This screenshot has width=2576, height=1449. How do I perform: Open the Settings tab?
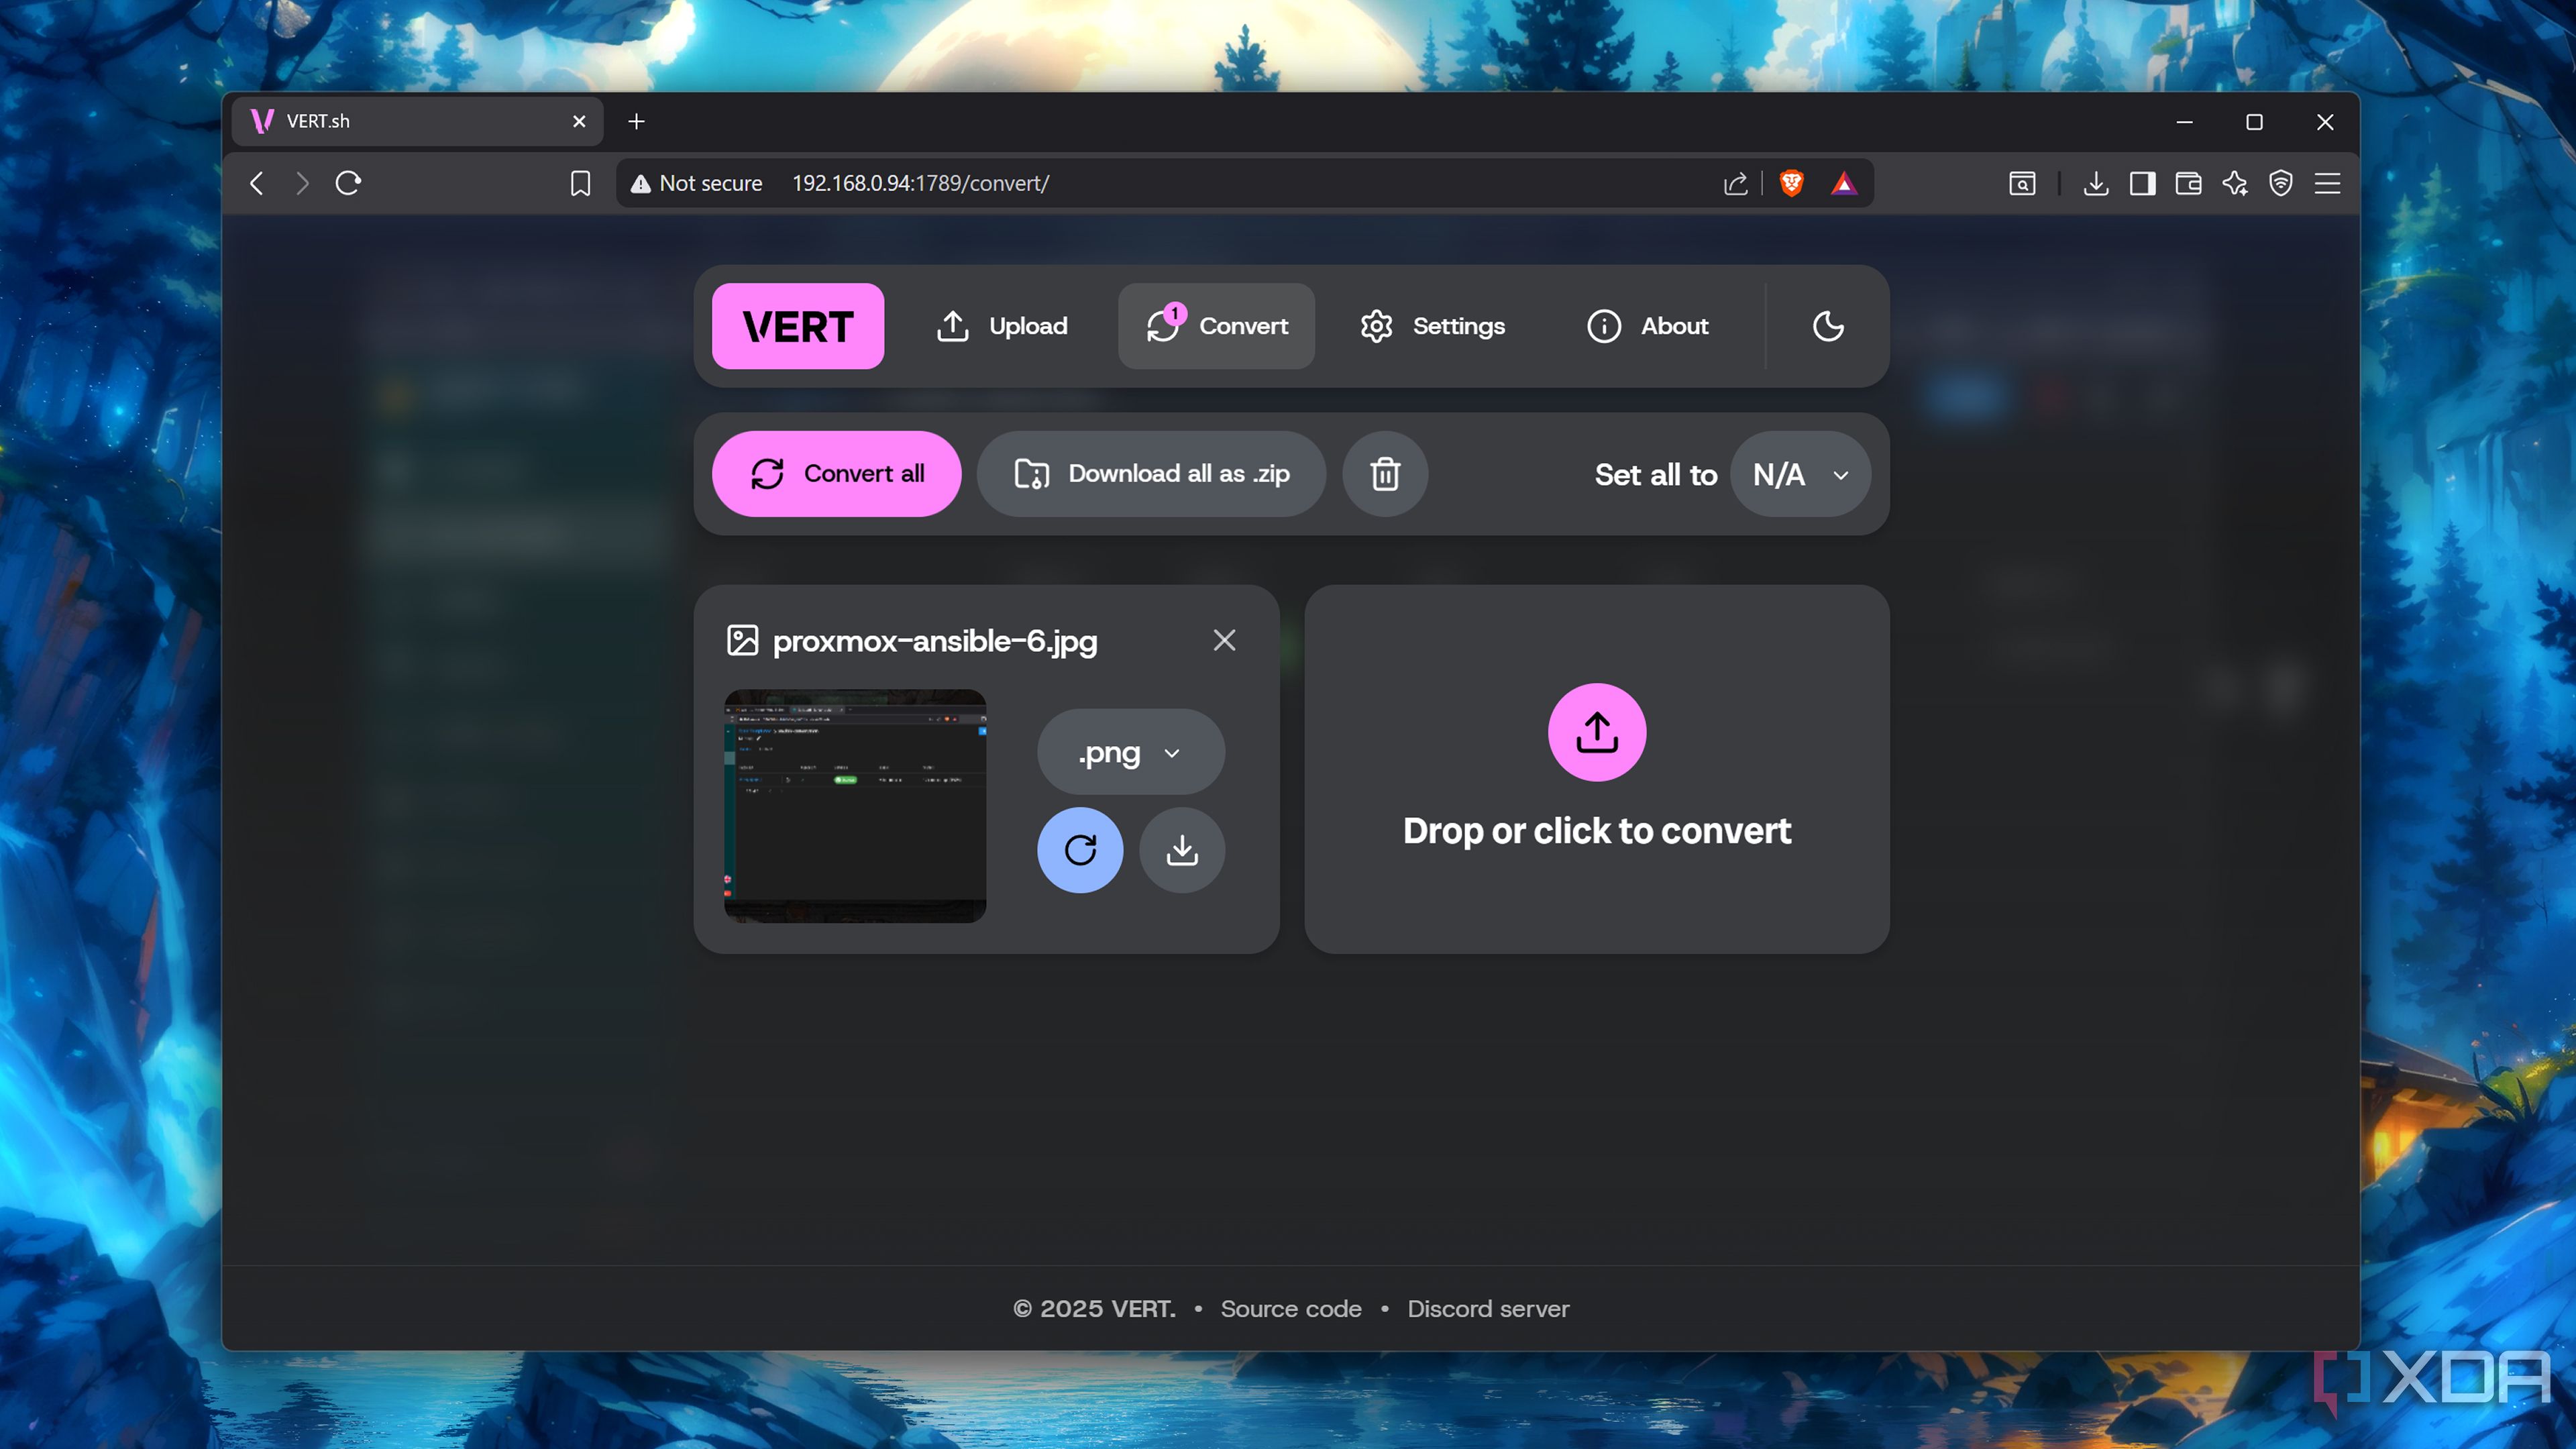[1432, 326]
